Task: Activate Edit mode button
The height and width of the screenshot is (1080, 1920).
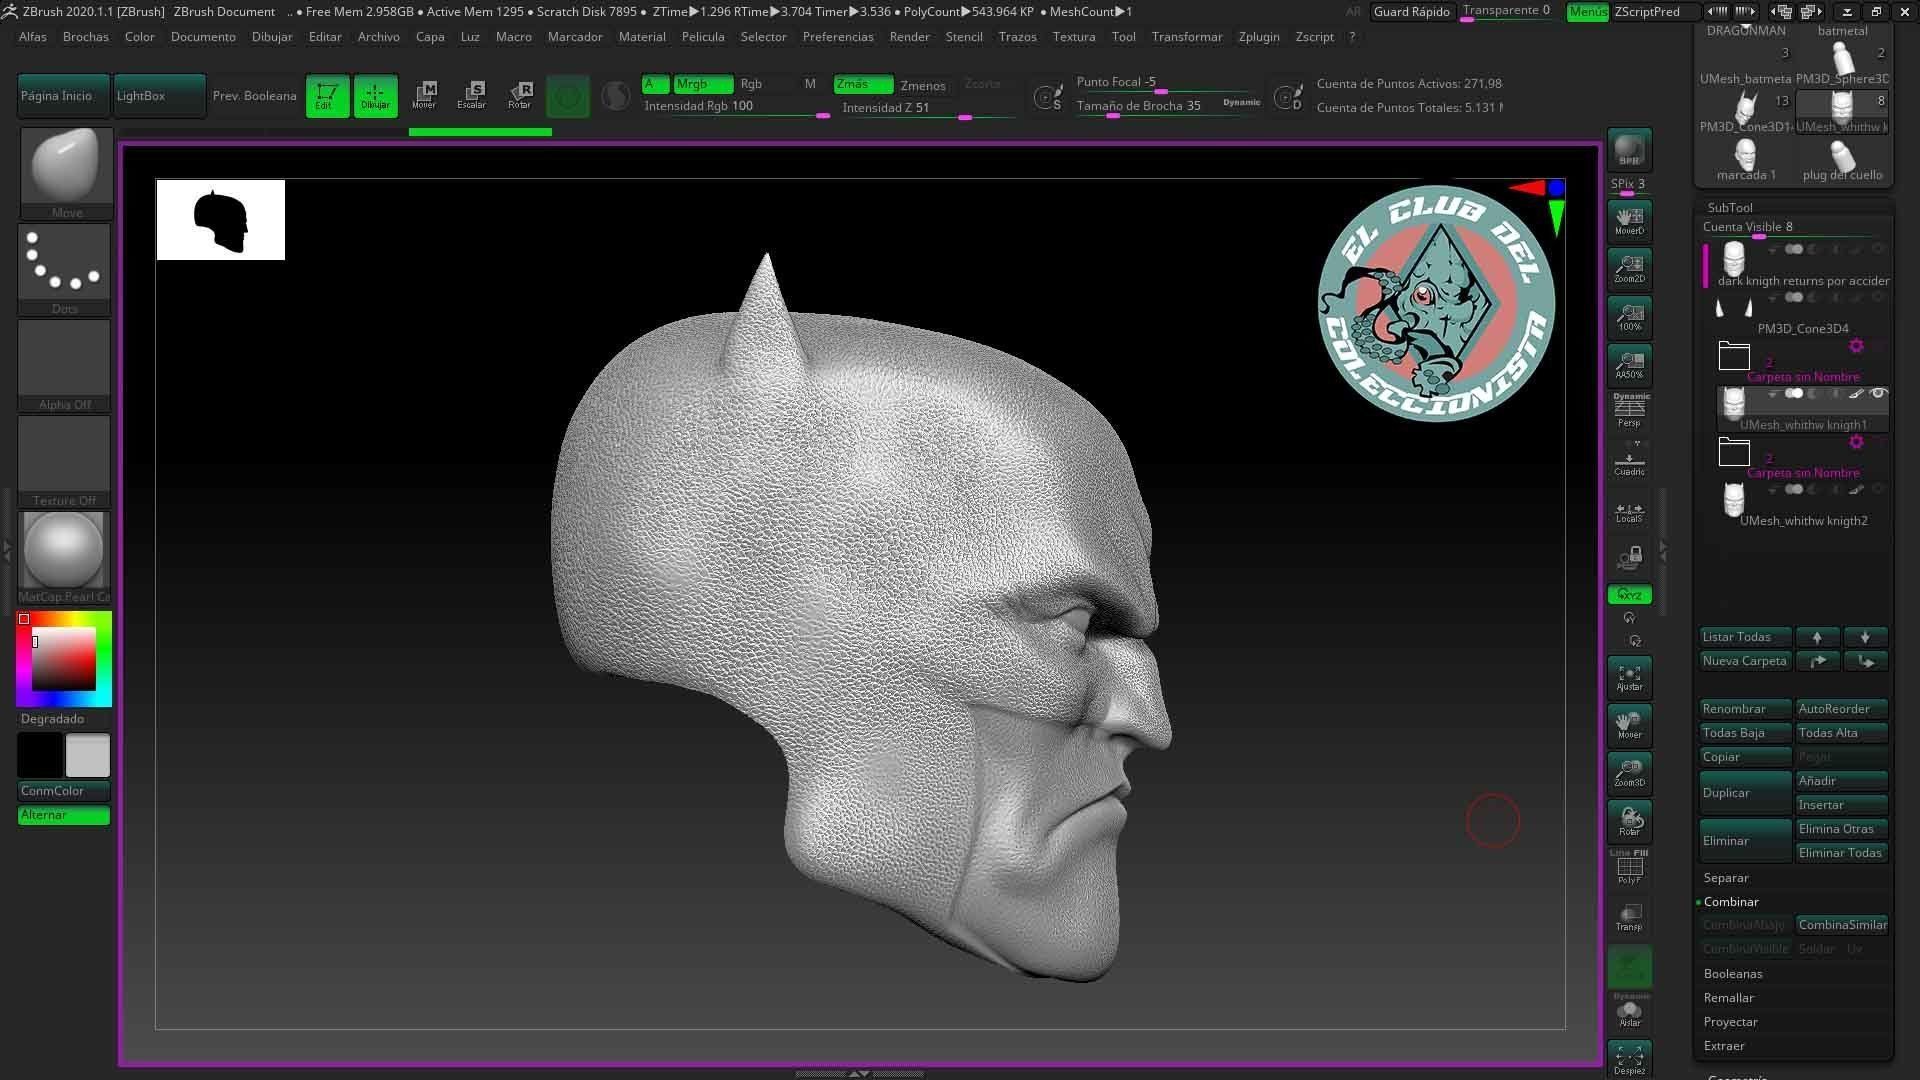Action: coord(327,96)
